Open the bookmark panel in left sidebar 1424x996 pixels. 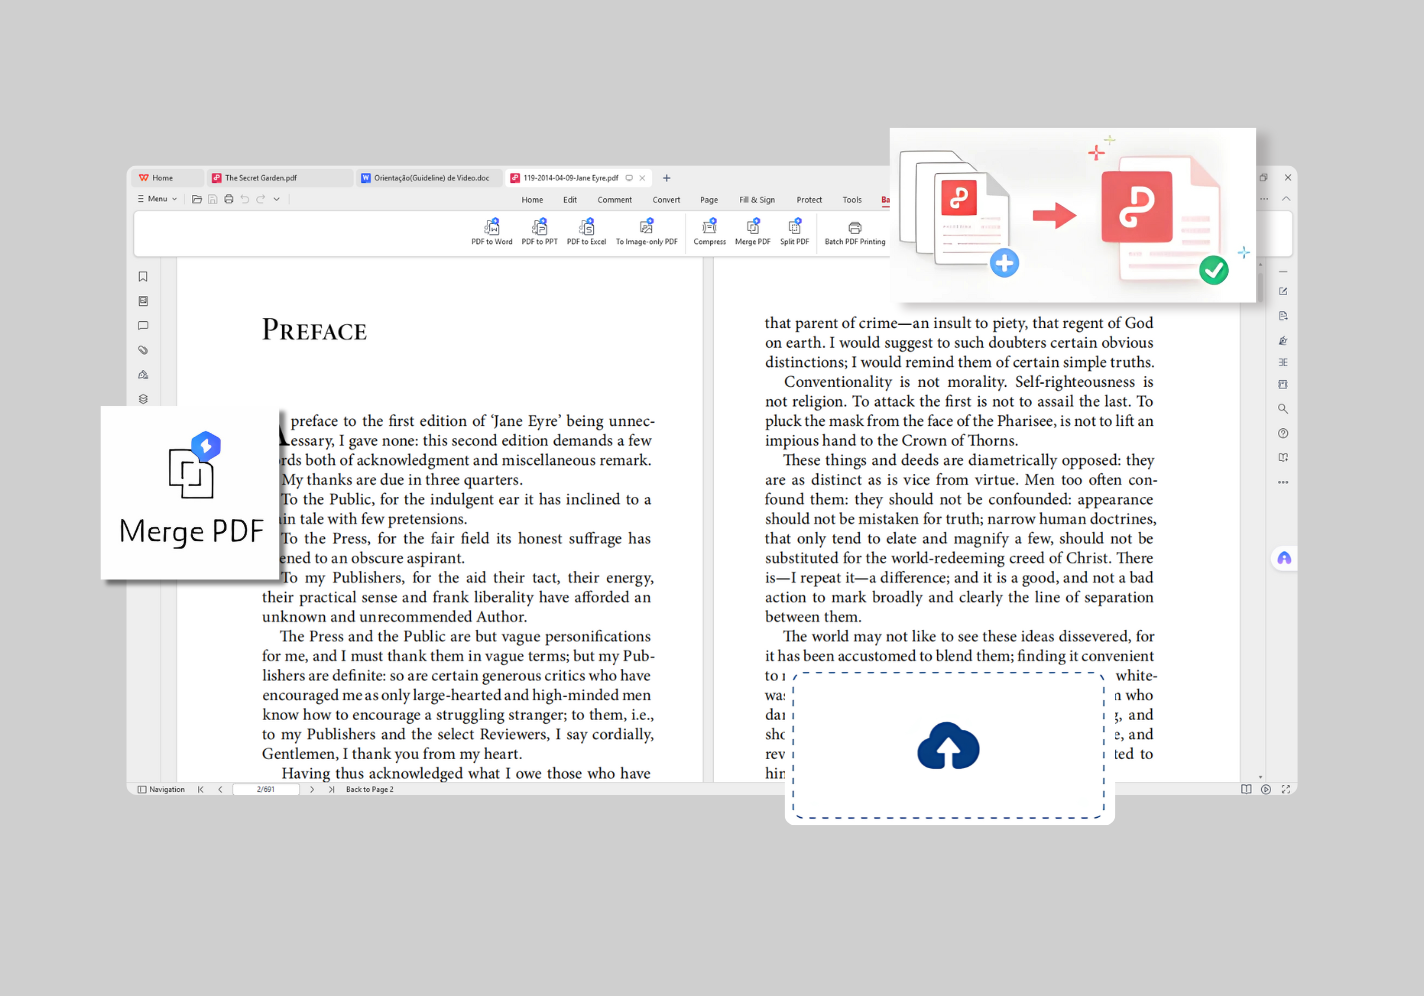tap(143, 277)
